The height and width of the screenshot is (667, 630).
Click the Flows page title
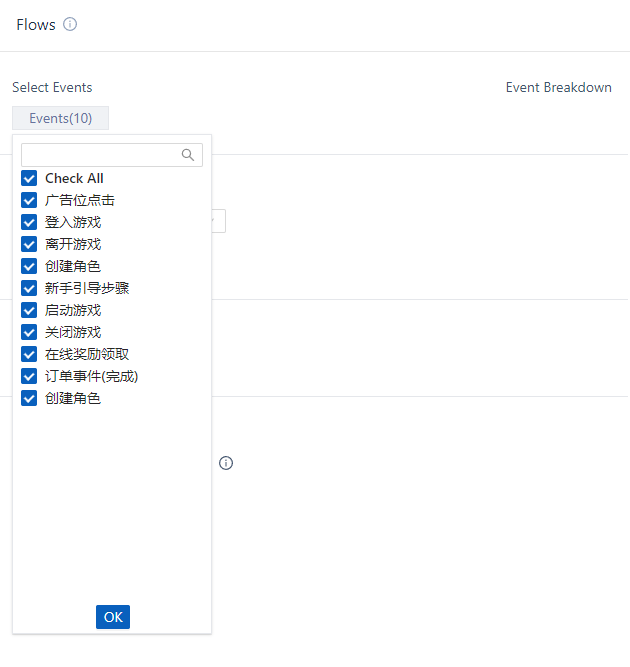pyautogui.click(x=36, y=24)
